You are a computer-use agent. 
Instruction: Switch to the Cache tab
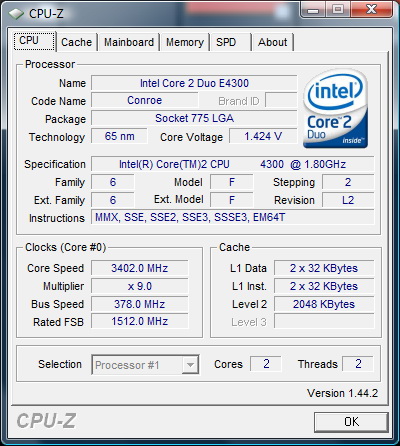(76, 42)
